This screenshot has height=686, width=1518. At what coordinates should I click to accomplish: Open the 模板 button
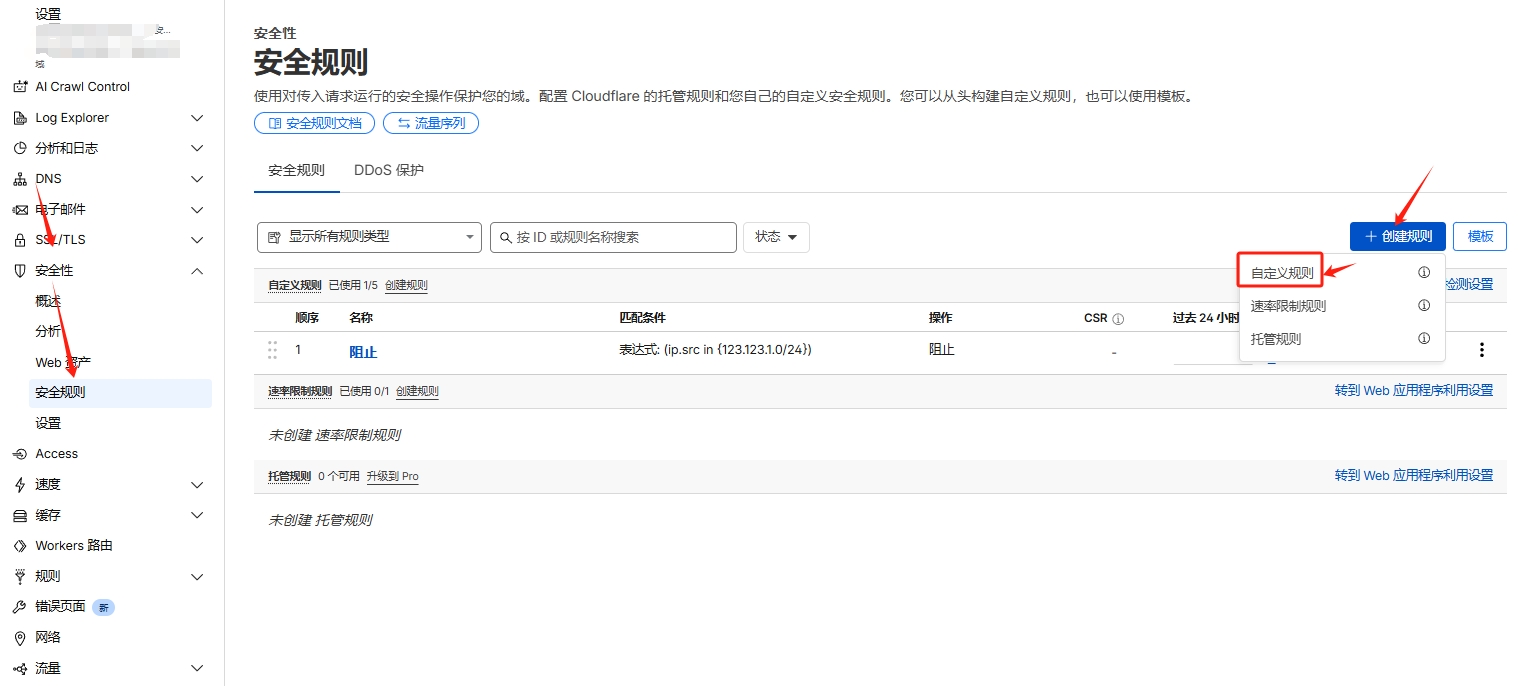pos(1479,236)
